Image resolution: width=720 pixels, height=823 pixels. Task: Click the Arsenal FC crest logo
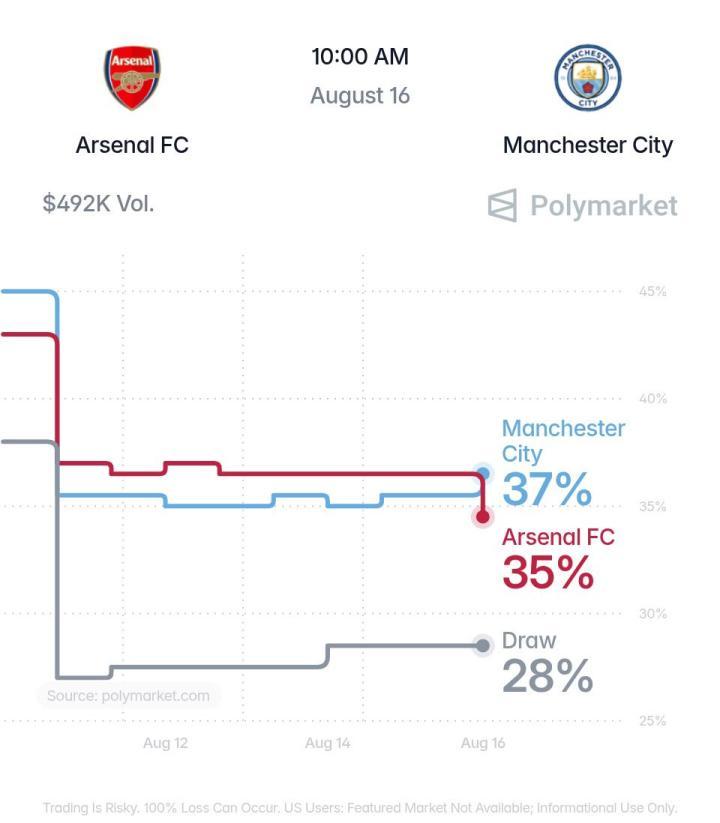132,78
